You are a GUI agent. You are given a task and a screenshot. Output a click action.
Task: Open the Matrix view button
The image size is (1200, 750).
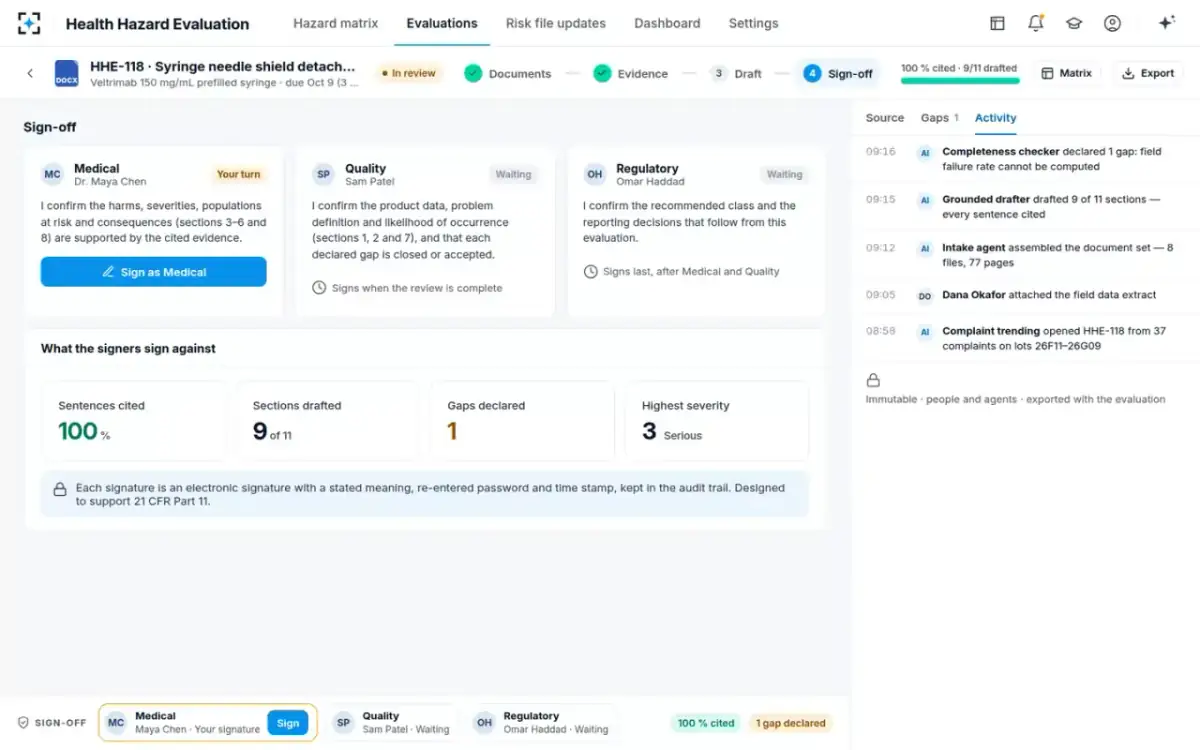(1066, 73)
